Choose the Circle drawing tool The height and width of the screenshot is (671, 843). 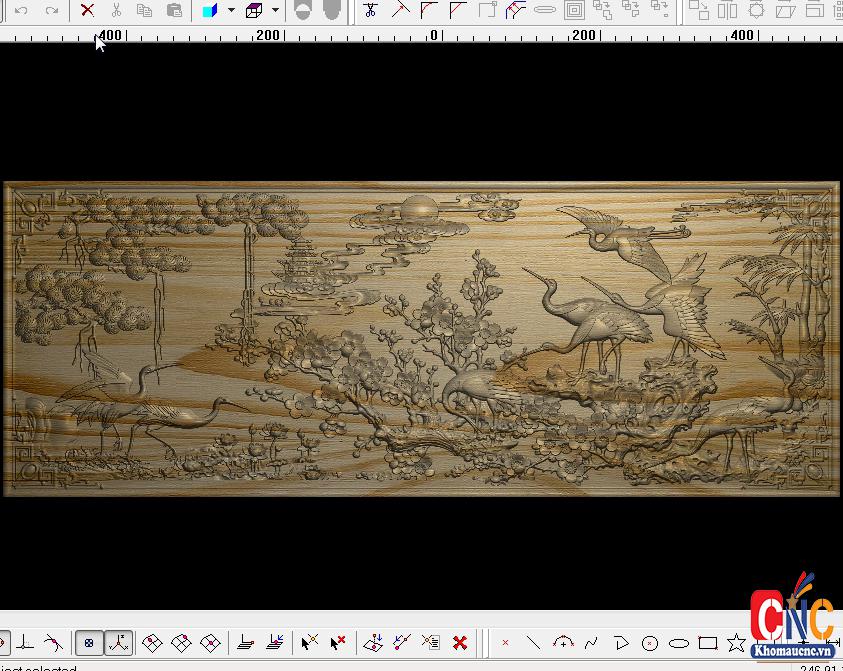point(650,643)
